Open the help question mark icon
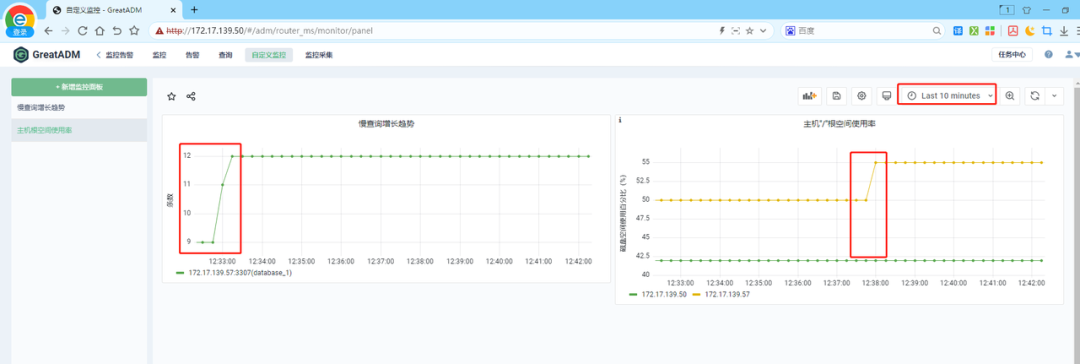The width and height of the screenshot is (1080, 364). point(1048,54)
